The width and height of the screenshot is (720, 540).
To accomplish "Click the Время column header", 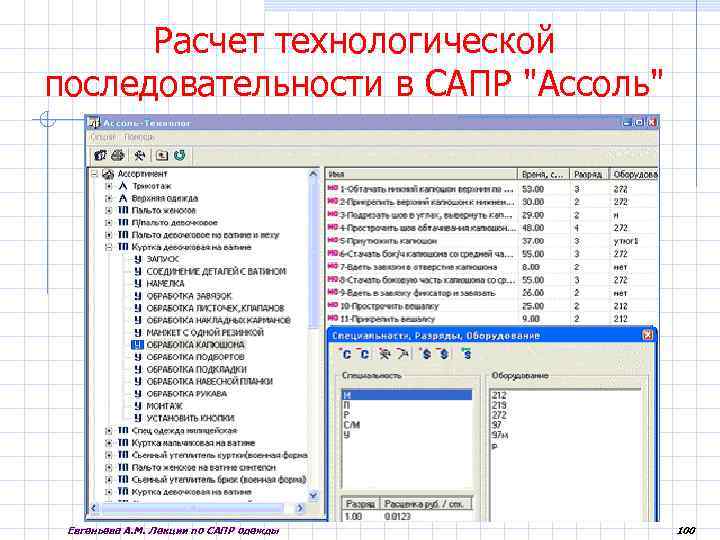I will 543,174.
